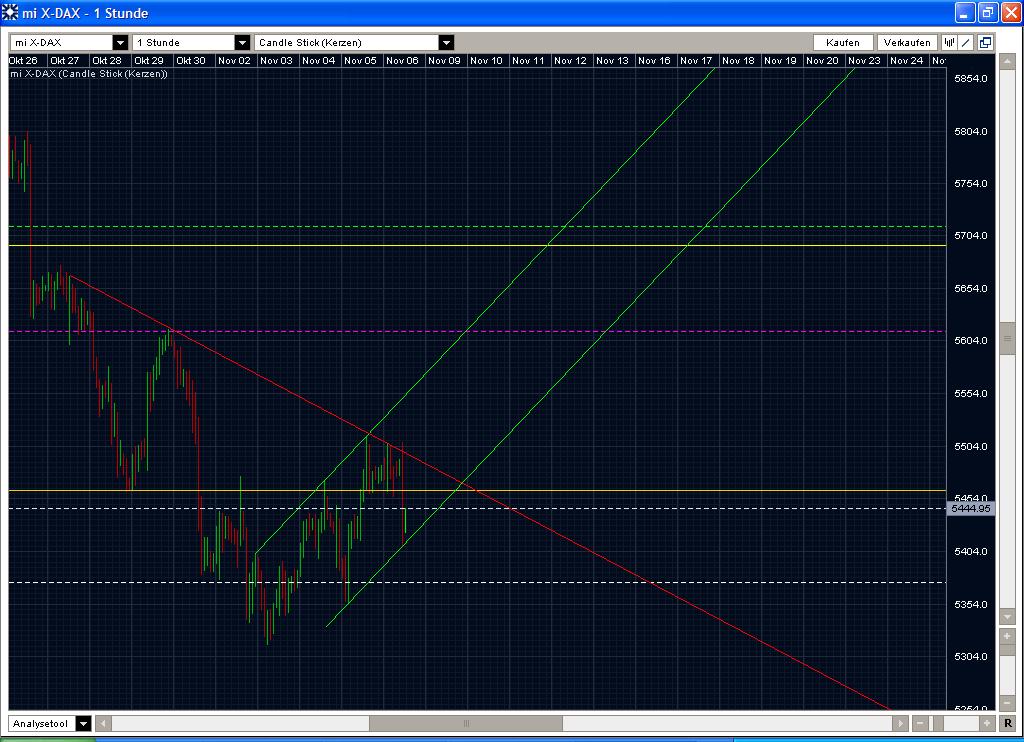Click the 5304.0 price axis label

click(970, 656)
